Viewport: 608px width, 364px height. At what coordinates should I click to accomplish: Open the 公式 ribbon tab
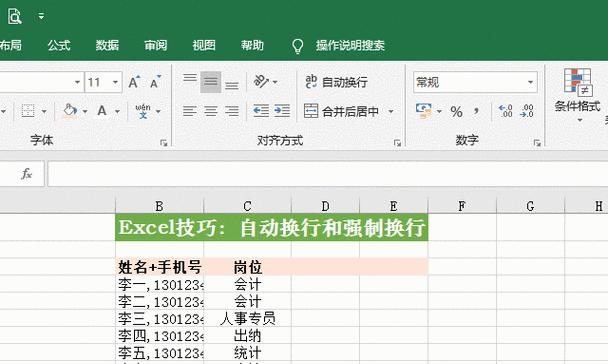(x=59, y=45)
